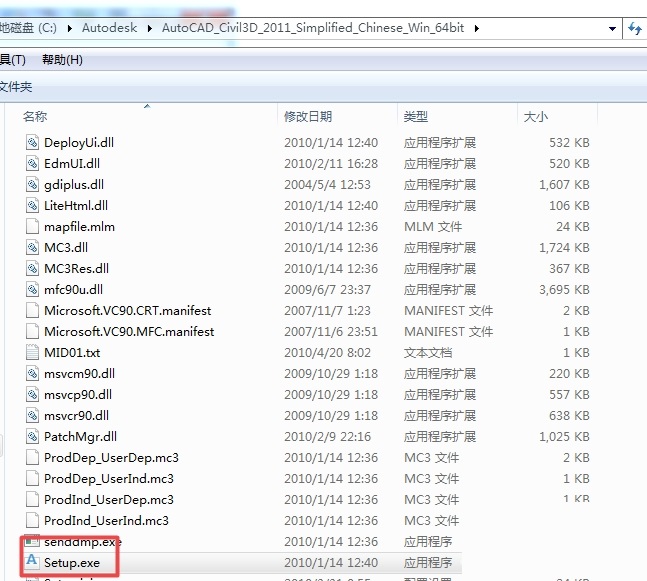Expand the arrow after the (C:) drive
Viewport: 647px width, 581px height.
click(69, 28)
